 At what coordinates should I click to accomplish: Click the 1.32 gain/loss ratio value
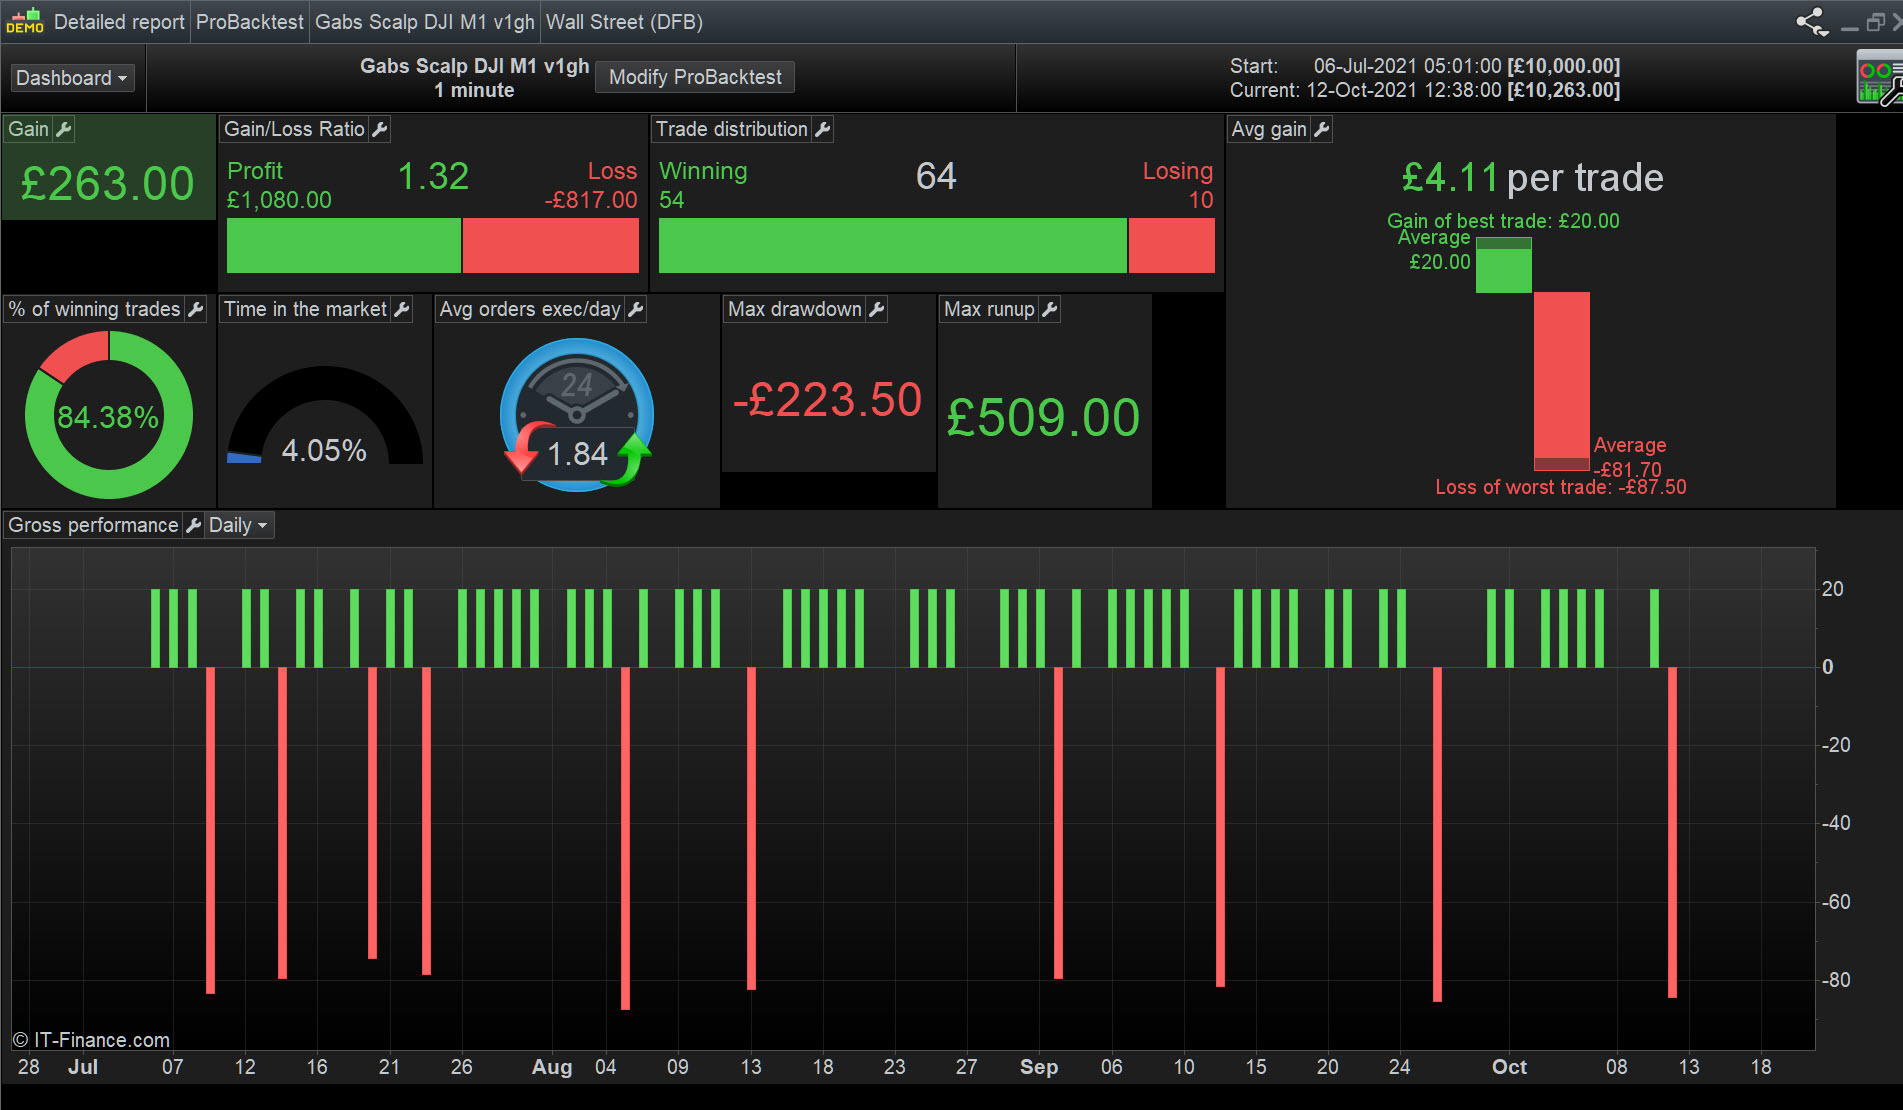[x=433, y=177]
